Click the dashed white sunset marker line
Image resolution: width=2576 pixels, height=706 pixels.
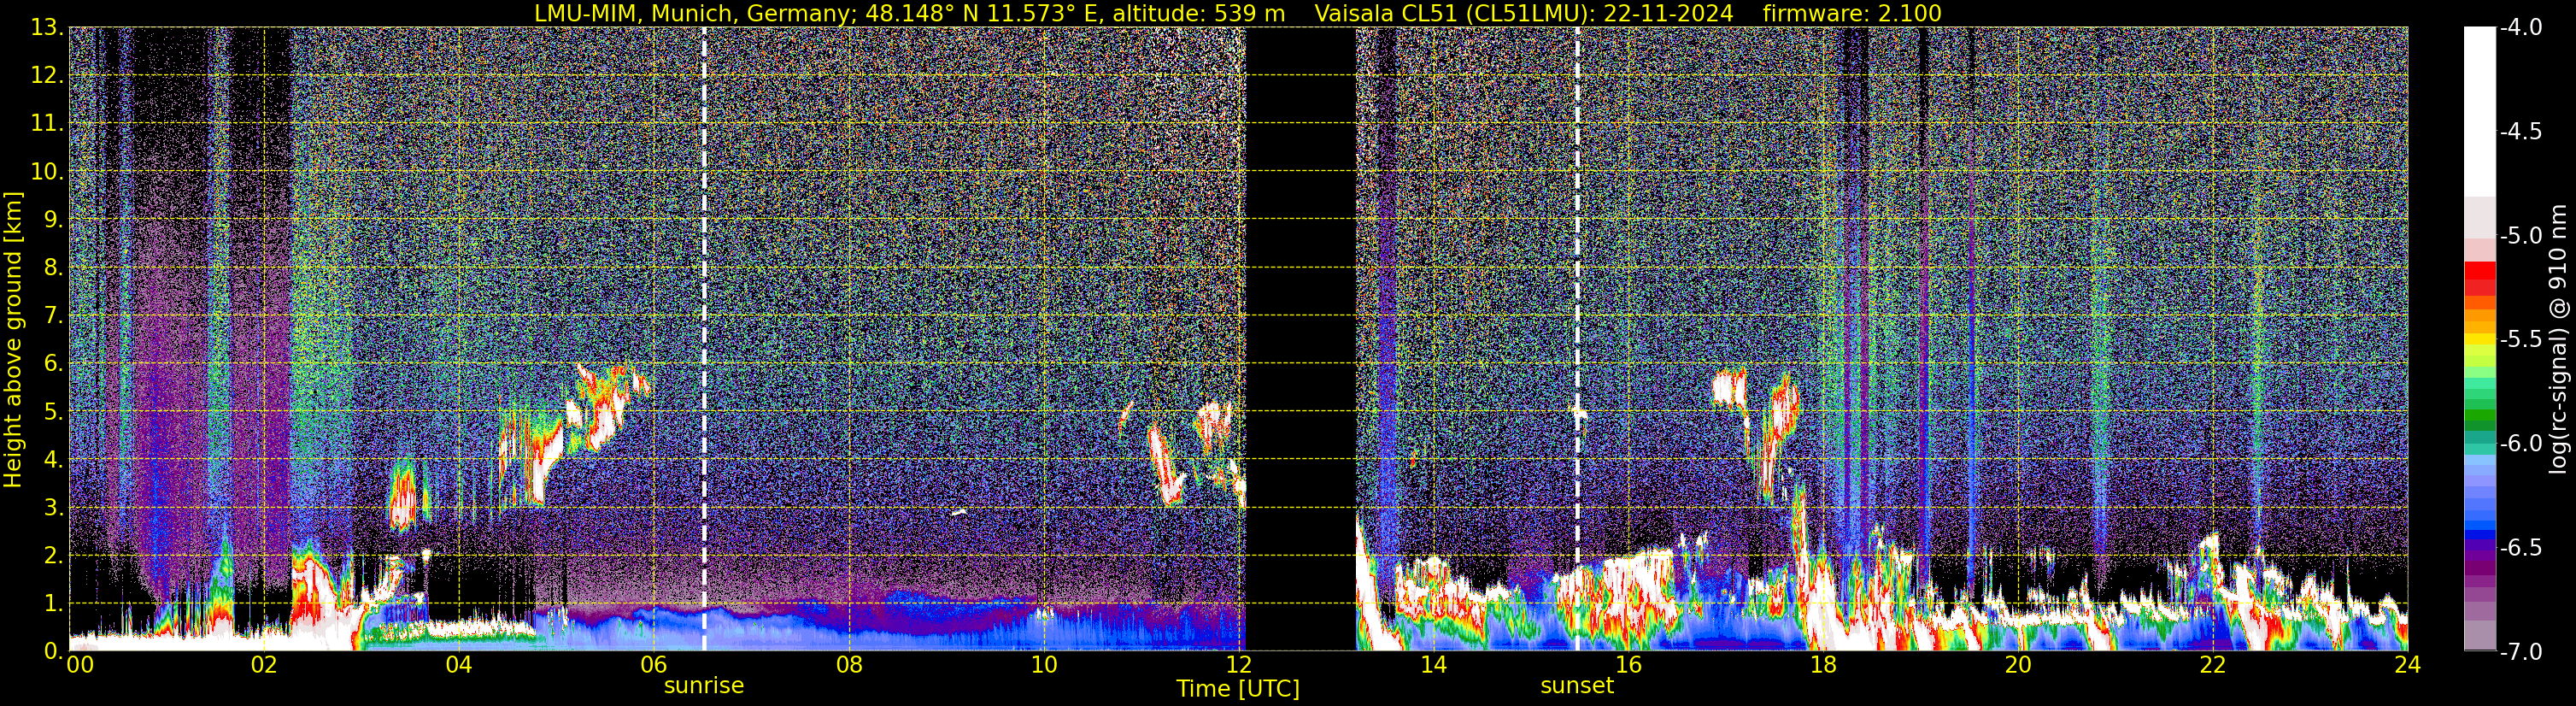[1578, 339]
